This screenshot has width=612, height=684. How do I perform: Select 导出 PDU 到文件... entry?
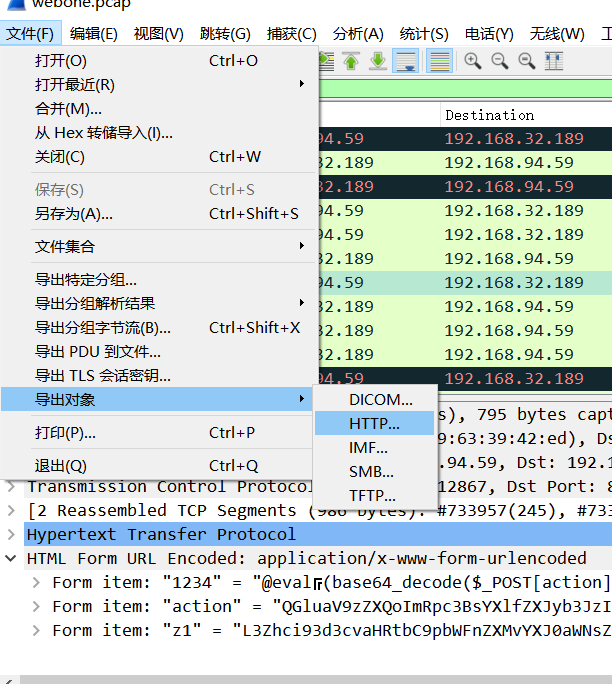159,352
